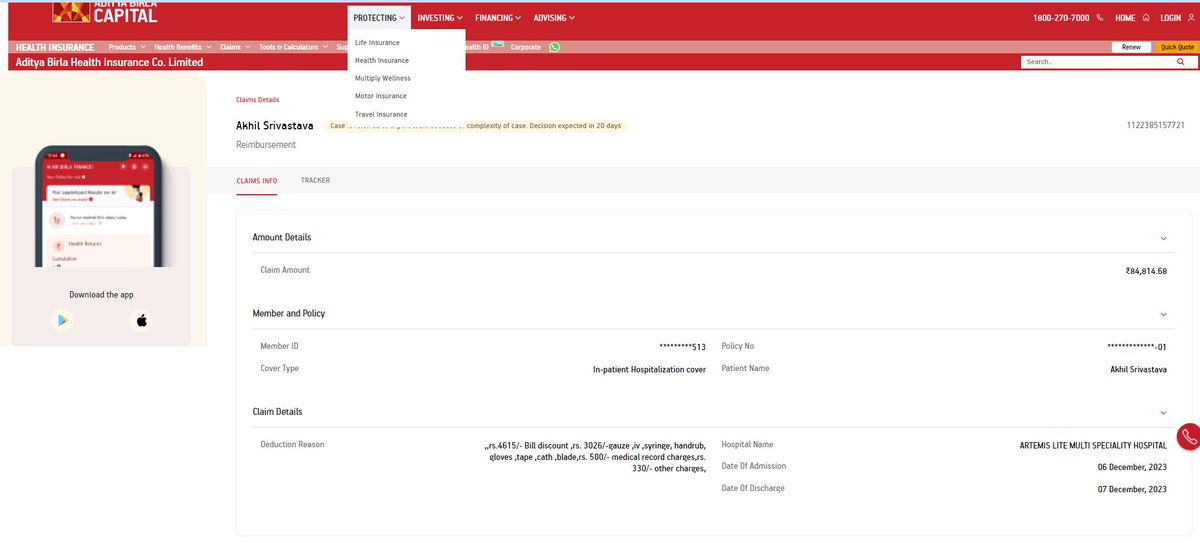The image size is (1200, 543).
Task: Open Google Play store download icon
Action: pyautogui.click(x=63, y=320)
